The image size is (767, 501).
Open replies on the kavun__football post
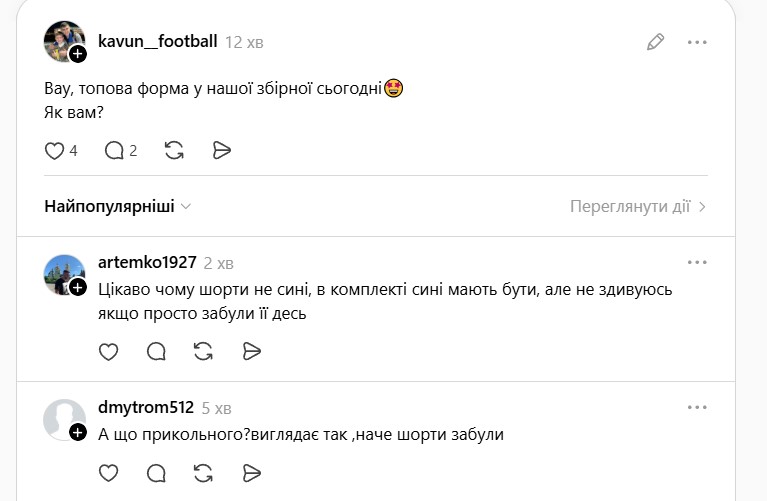tap(114, 150)
